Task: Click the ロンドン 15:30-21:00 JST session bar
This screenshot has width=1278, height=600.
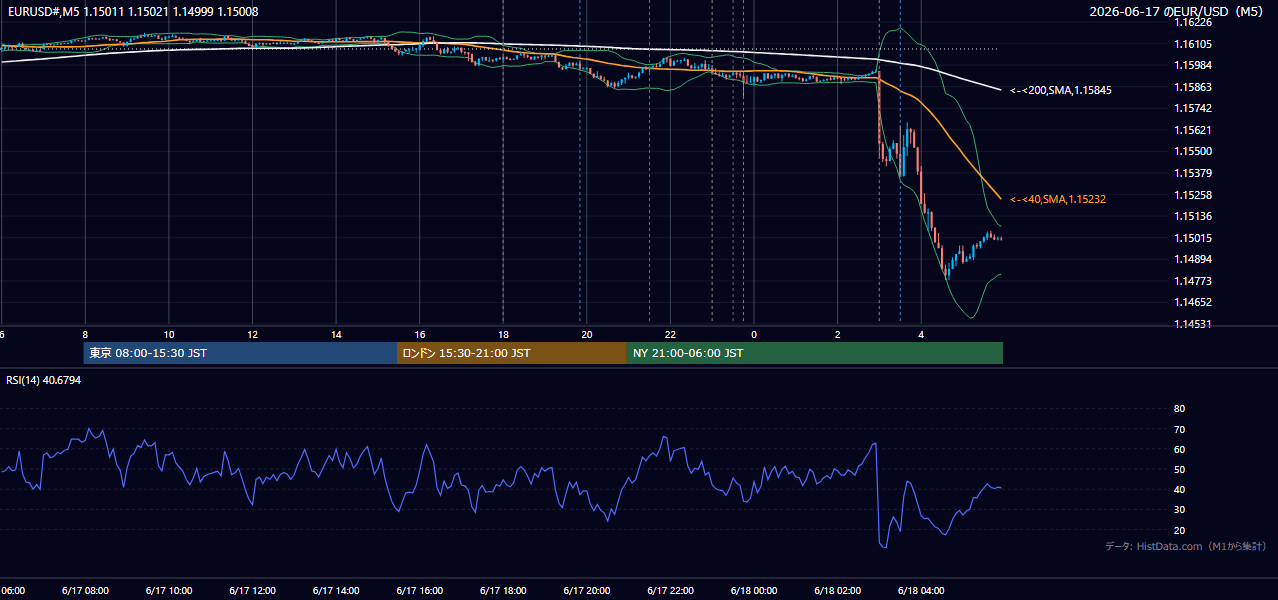Action: pyautogui.click(x=512, y=353)
